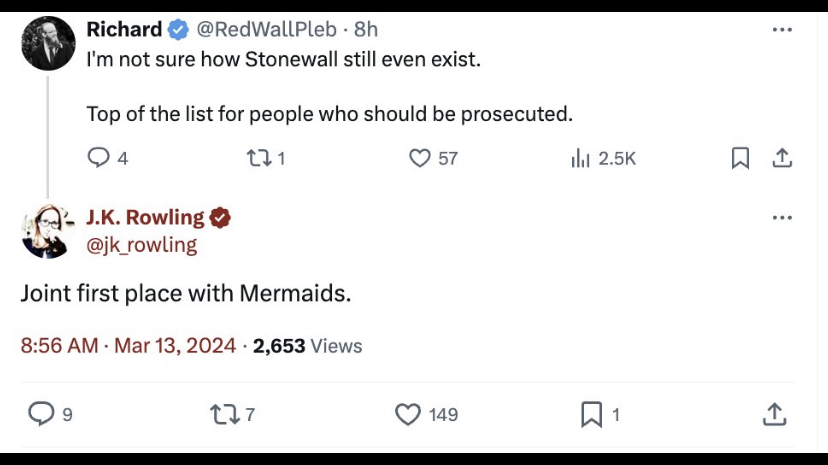Open more options for J.K. Rowling's tweet
Image resolution: width=828 pixels, height=465 pixels.
(782, 218)
